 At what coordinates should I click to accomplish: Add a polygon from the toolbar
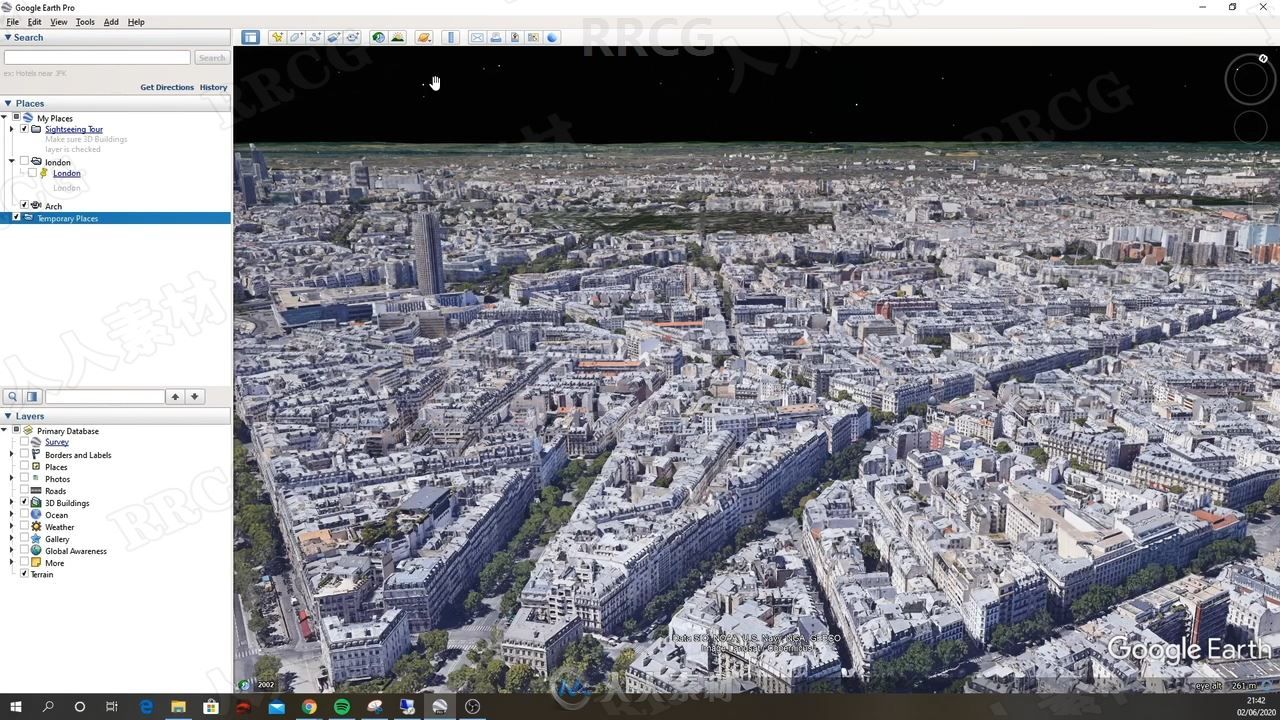(296, 37)
